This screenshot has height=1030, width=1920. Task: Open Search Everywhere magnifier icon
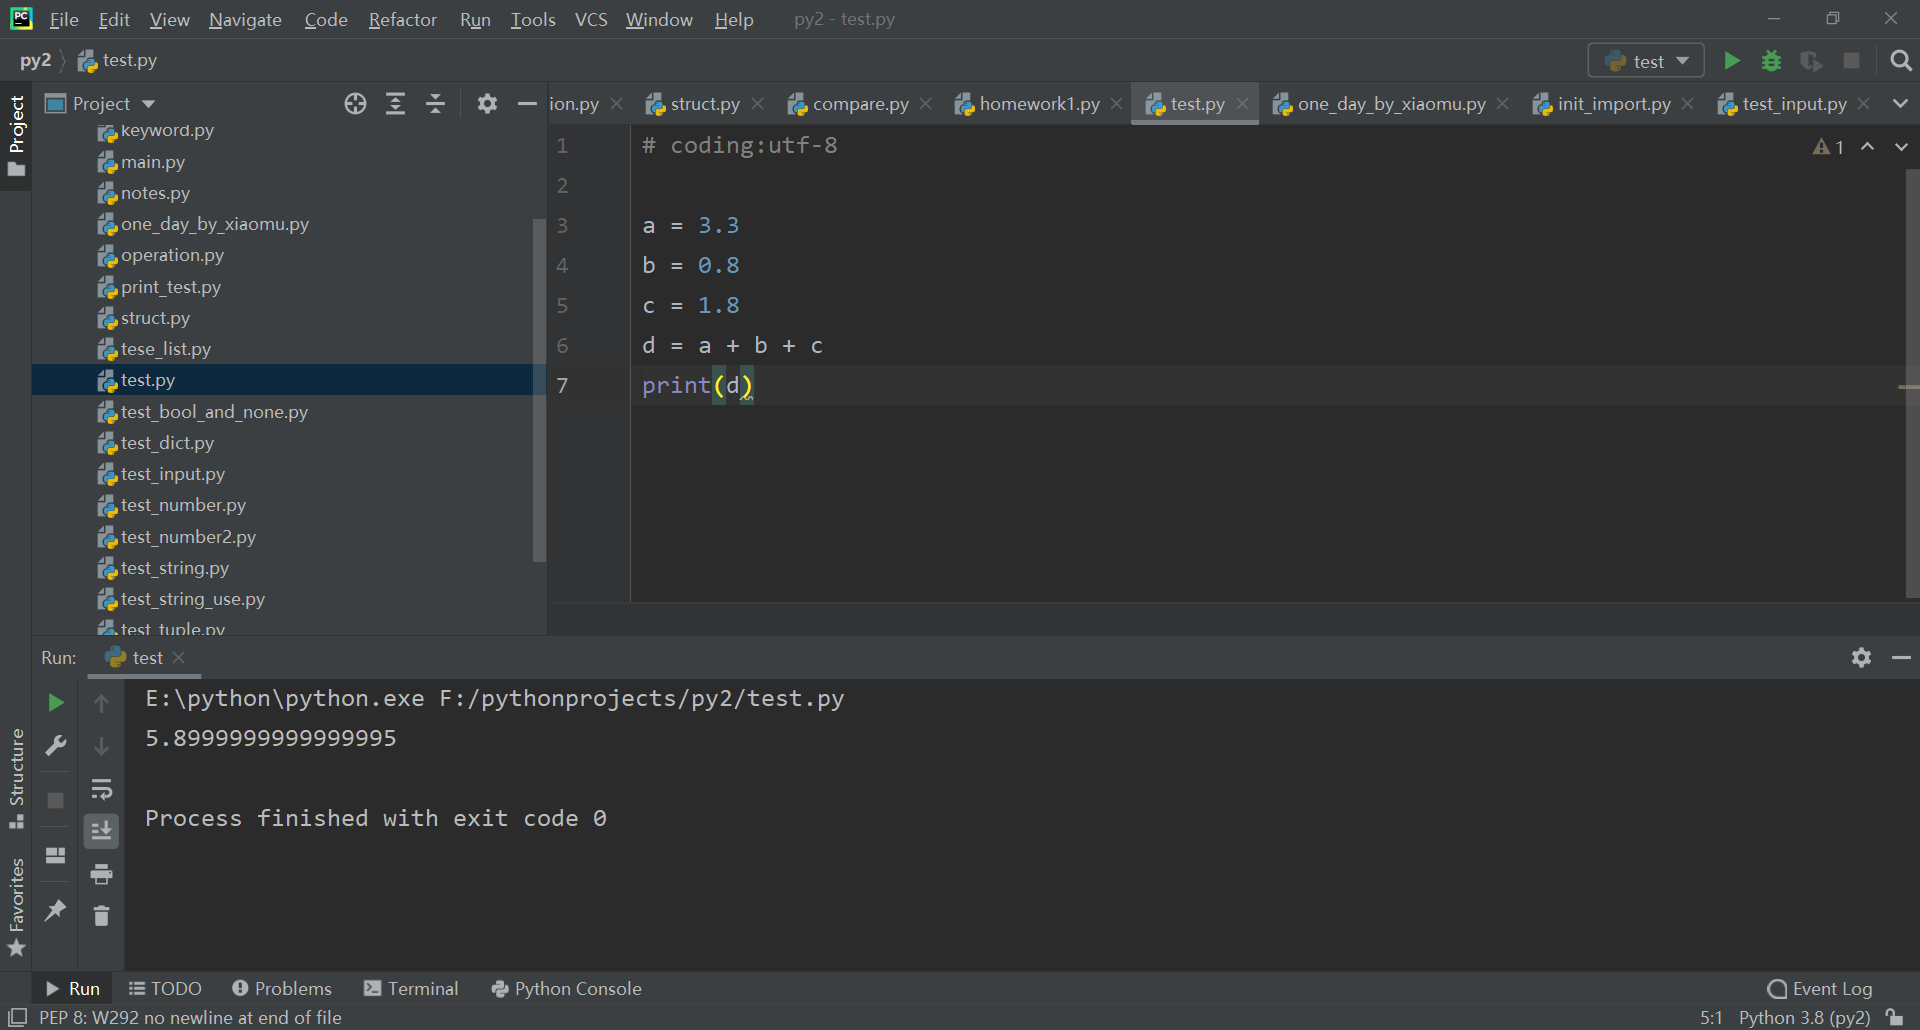(x=1901, y=61)
